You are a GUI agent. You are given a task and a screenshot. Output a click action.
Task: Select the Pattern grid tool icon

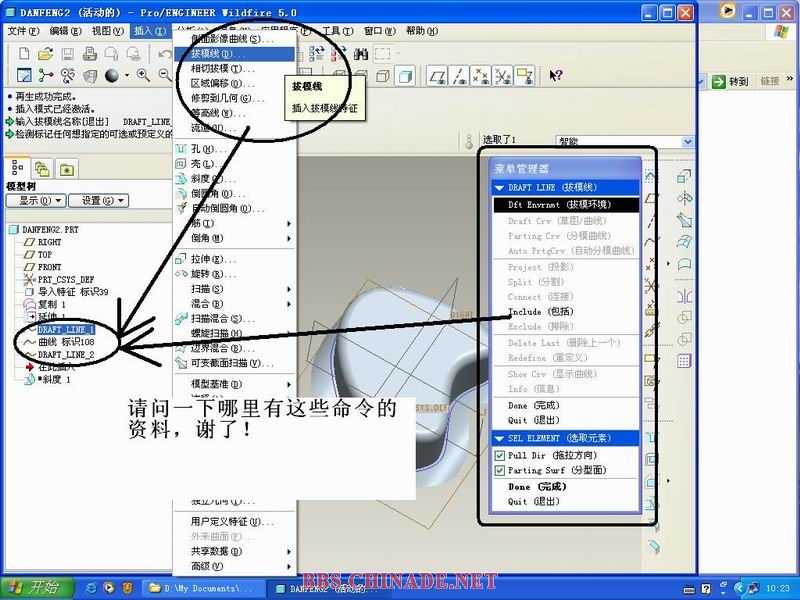684,361
